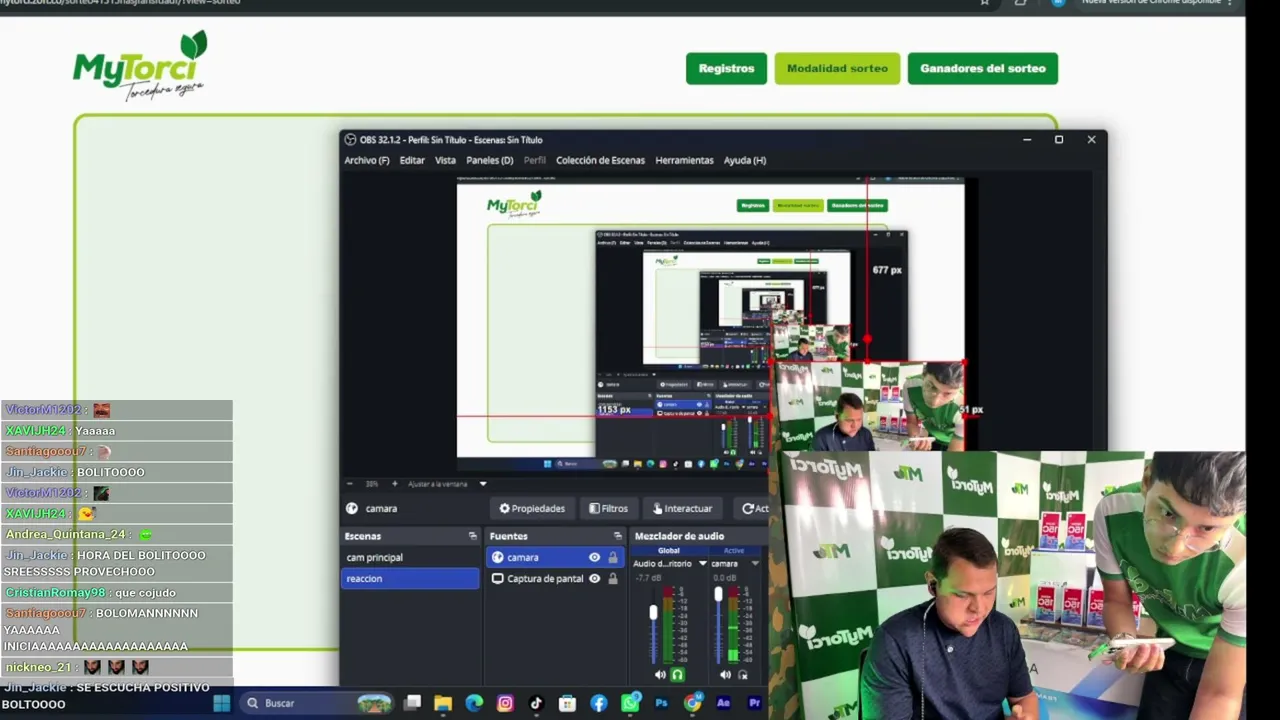This screenshot has width=1280, height=720.
Task: Open the Herramientas menu in OBS
Action: (x=684, y=160)
